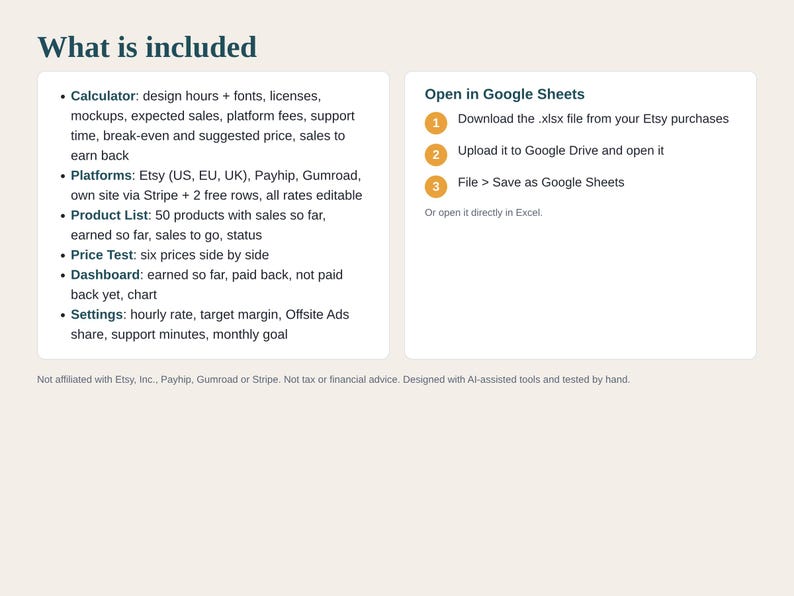Click '50 products with sales so far' text

coord(241,215)
